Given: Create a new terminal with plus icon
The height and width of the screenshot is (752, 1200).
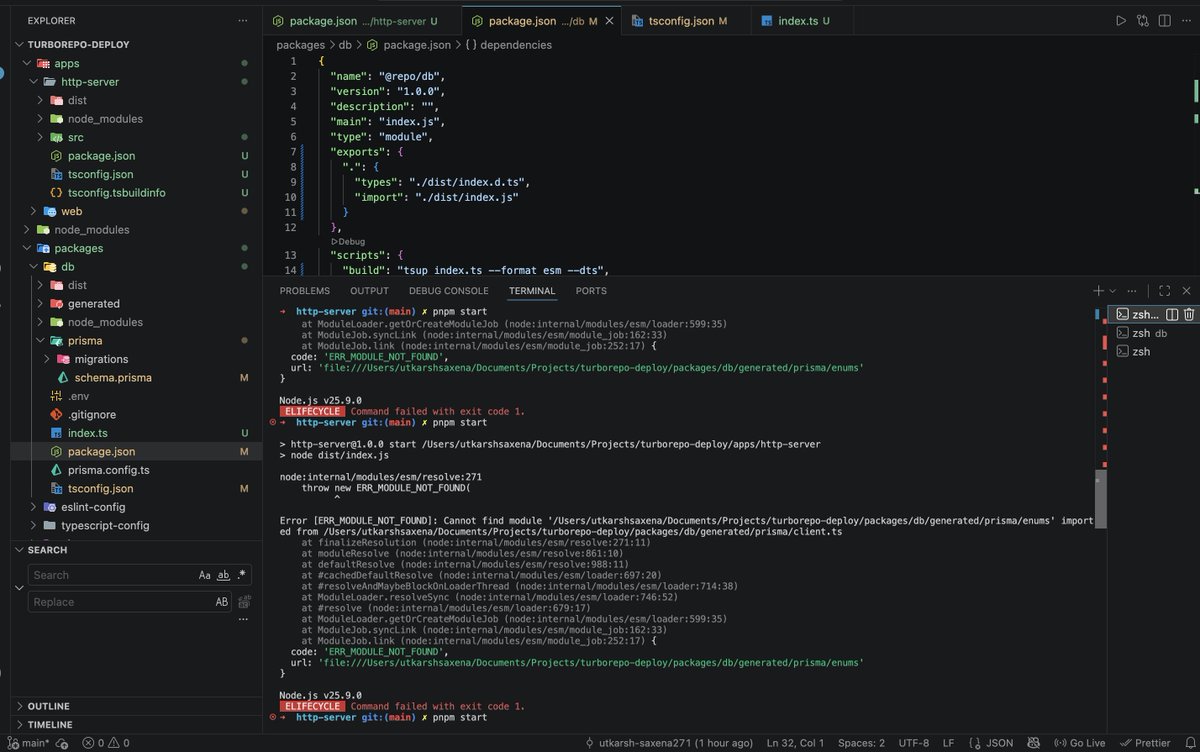Looking at the screenshot, I should click(1098, 290).
